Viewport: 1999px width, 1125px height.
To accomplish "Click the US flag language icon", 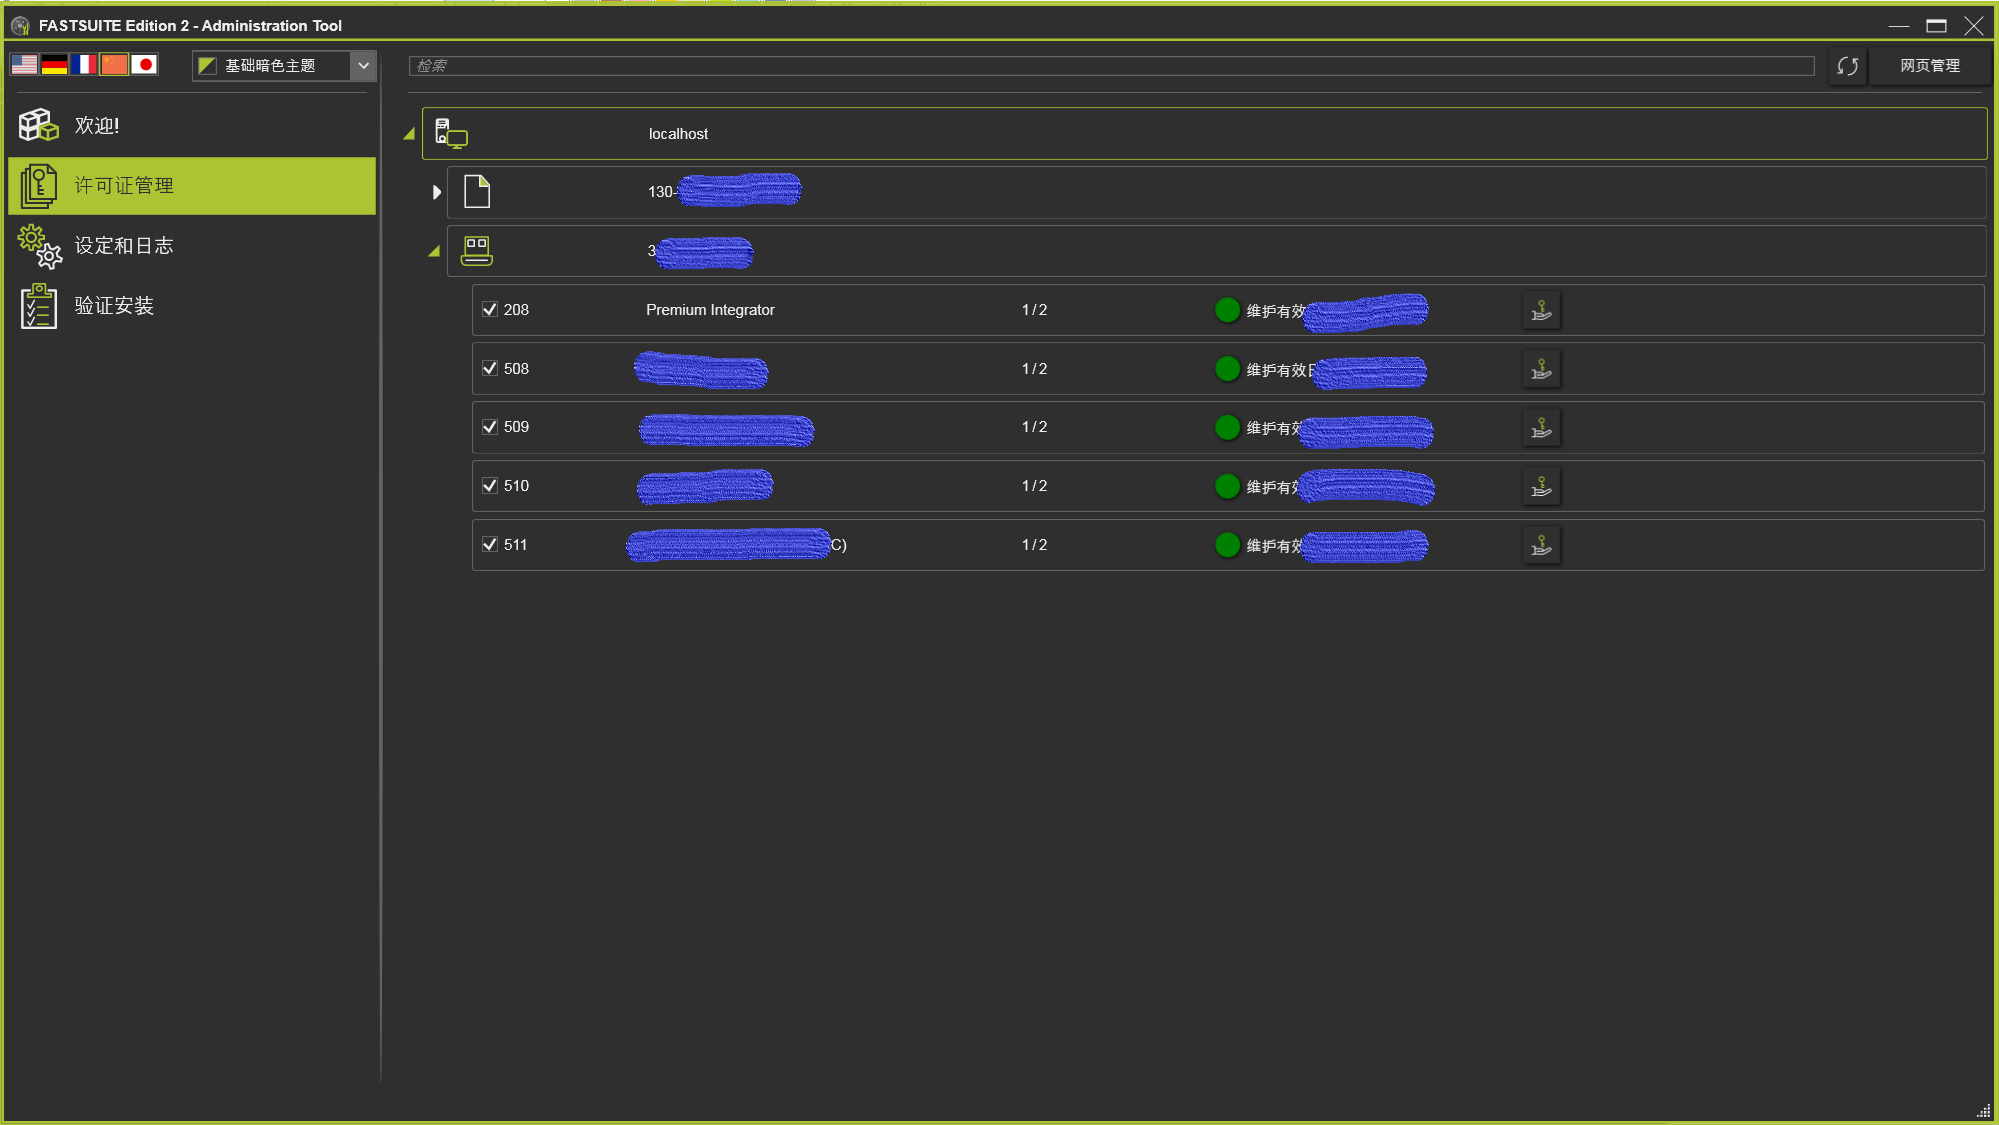I will click(x=24, y=65).
